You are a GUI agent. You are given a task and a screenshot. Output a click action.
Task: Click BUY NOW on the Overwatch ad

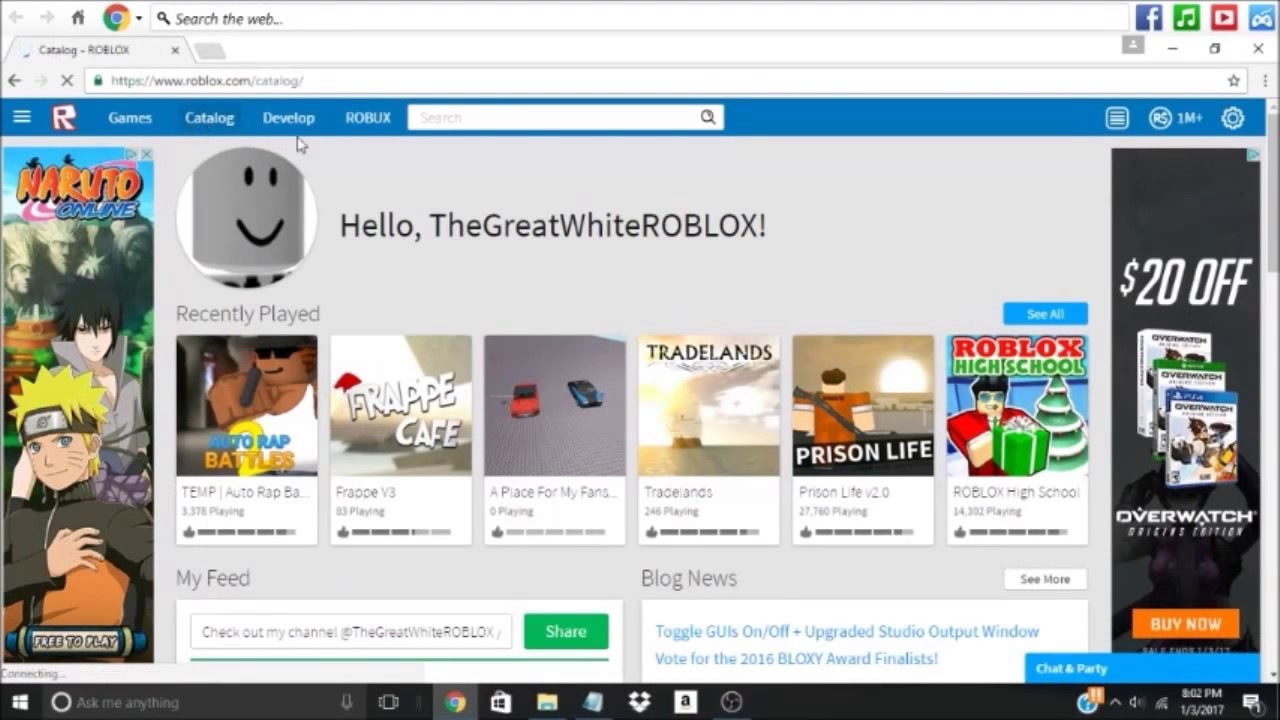[x=1185, y=624]
